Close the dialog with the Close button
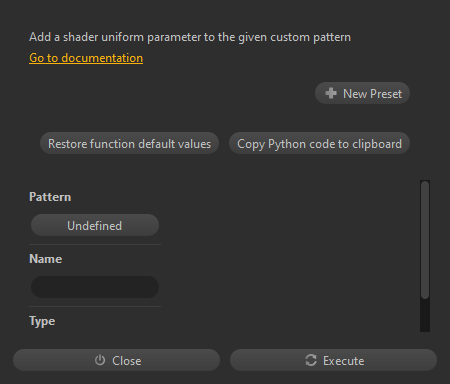This screenshot has height=384, width=450. pyautogui.click(x=116, y=360)
